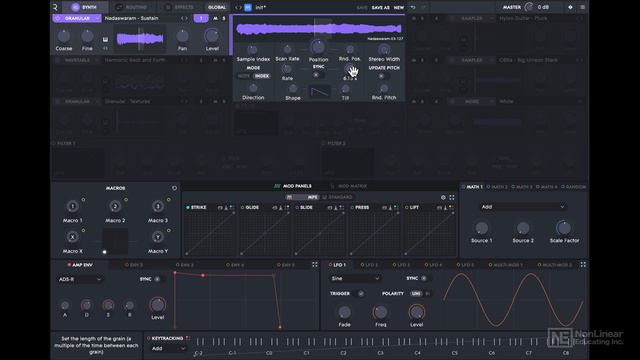The image size is (640, 360).
Task: Click the Macro XY pad
Action: tap(115, 241)
